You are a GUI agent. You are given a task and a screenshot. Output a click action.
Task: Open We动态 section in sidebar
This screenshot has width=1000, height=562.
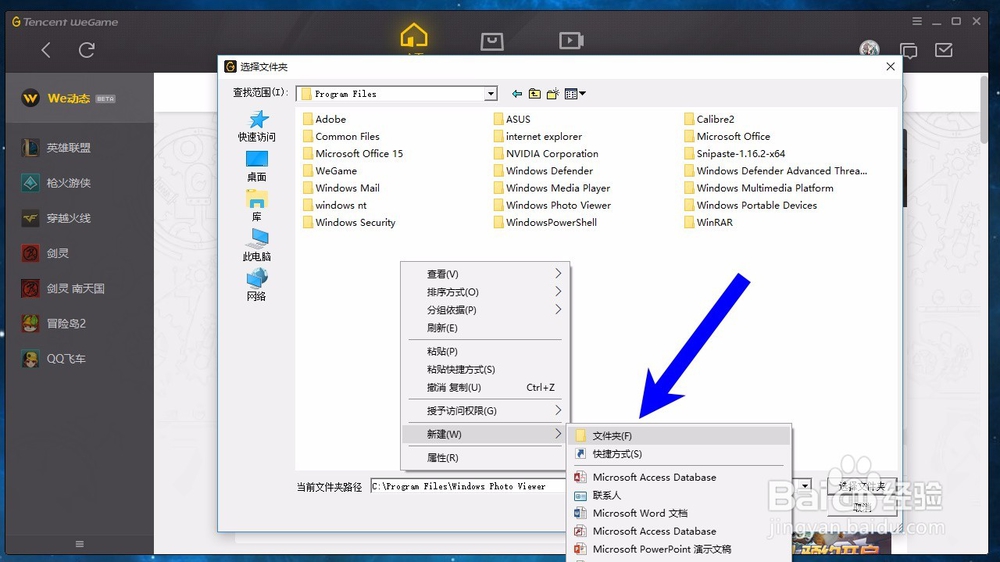tap(80, 98)
